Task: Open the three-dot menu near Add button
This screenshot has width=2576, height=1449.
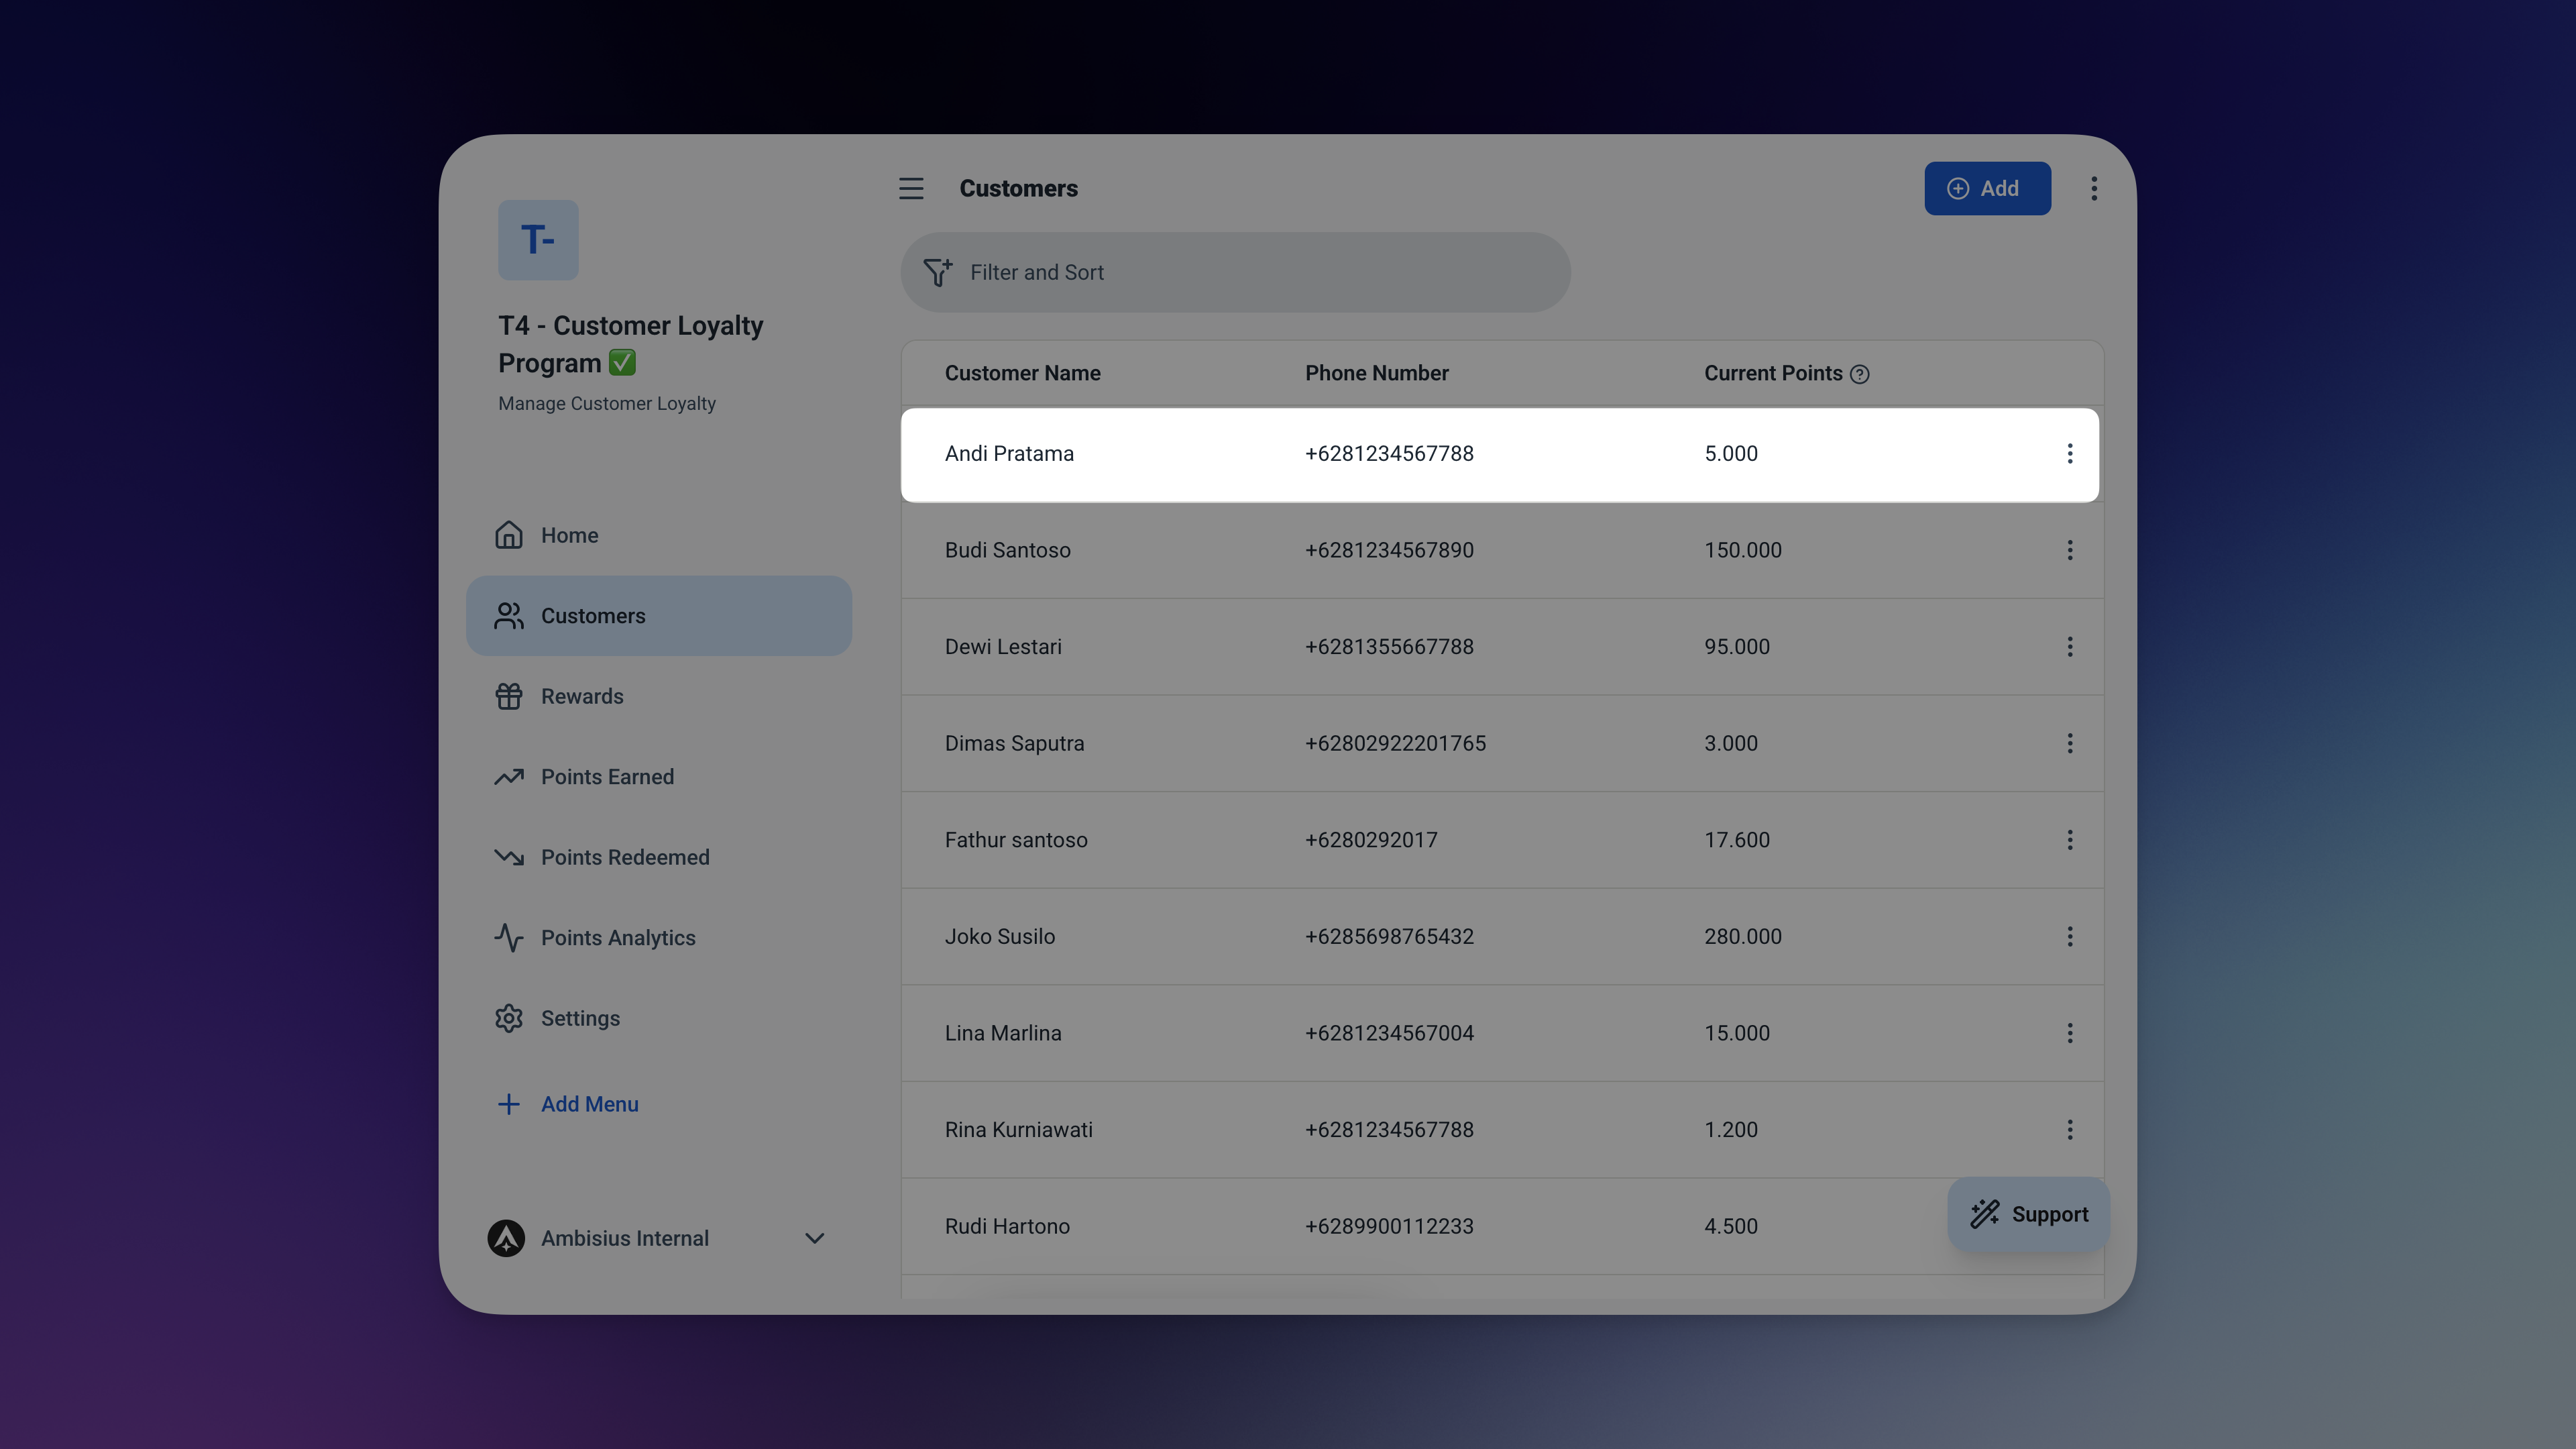Action: tap(2094, 188)
